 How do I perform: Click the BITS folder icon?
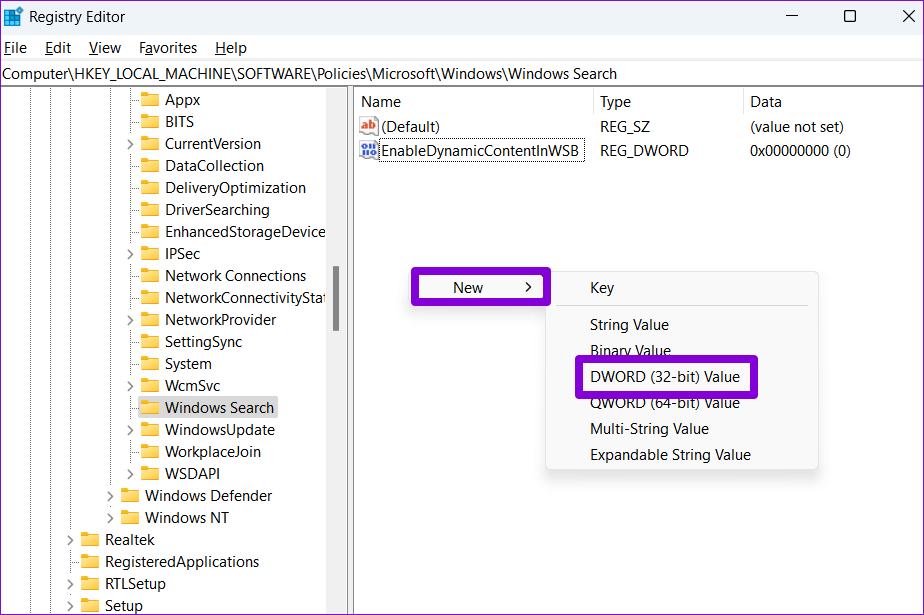coord(150,121)
